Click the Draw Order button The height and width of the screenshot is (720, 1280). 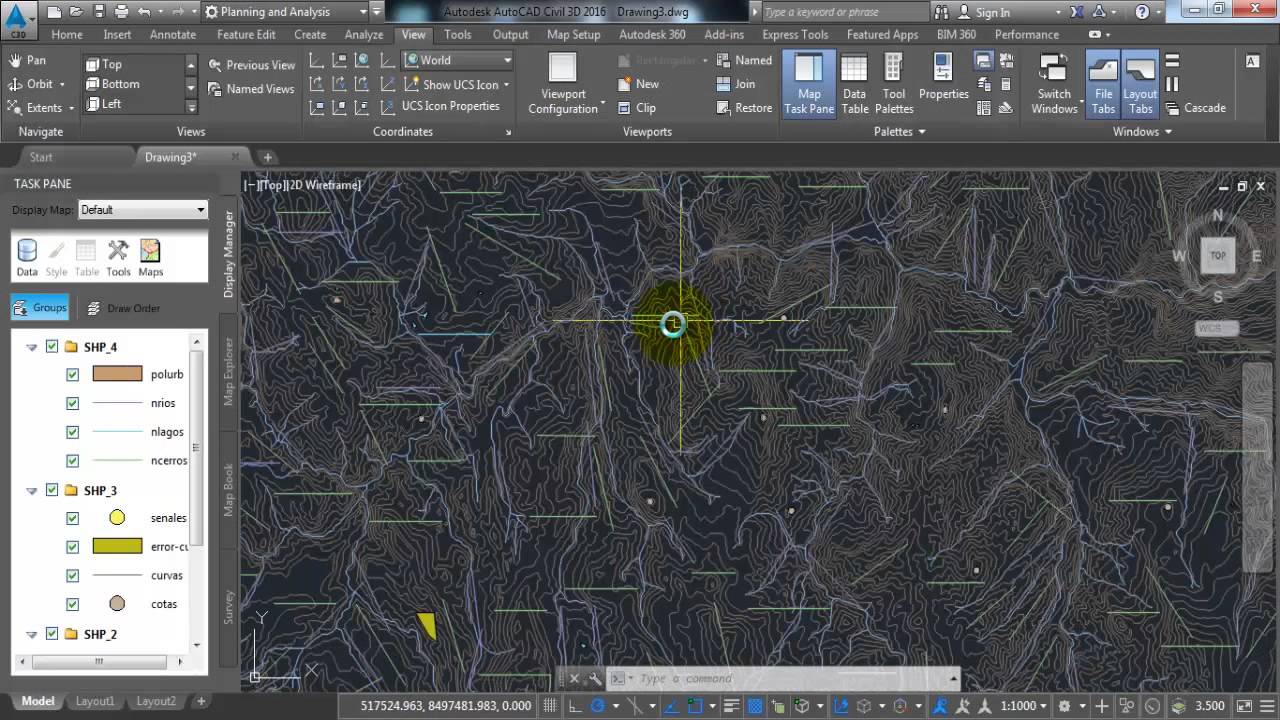pyautogui.click(x=123, y=308)
